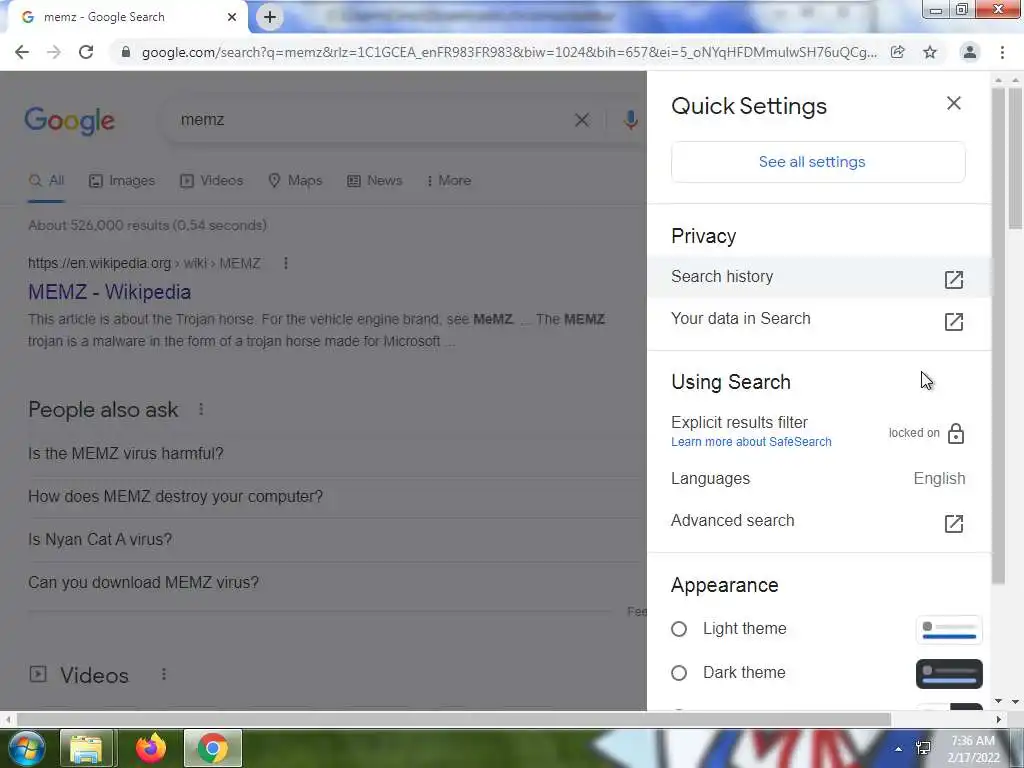Switch to the Images tab
The width and height of the screenshot is (1024, 768).
coord(122,181)
